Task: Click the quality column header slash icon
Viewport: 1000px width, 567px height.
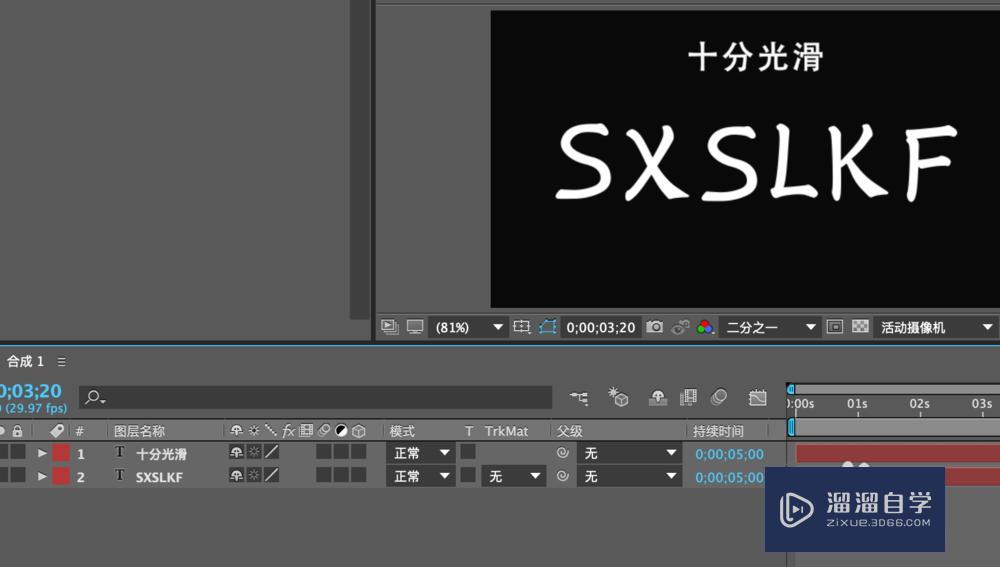Action: 270,431
